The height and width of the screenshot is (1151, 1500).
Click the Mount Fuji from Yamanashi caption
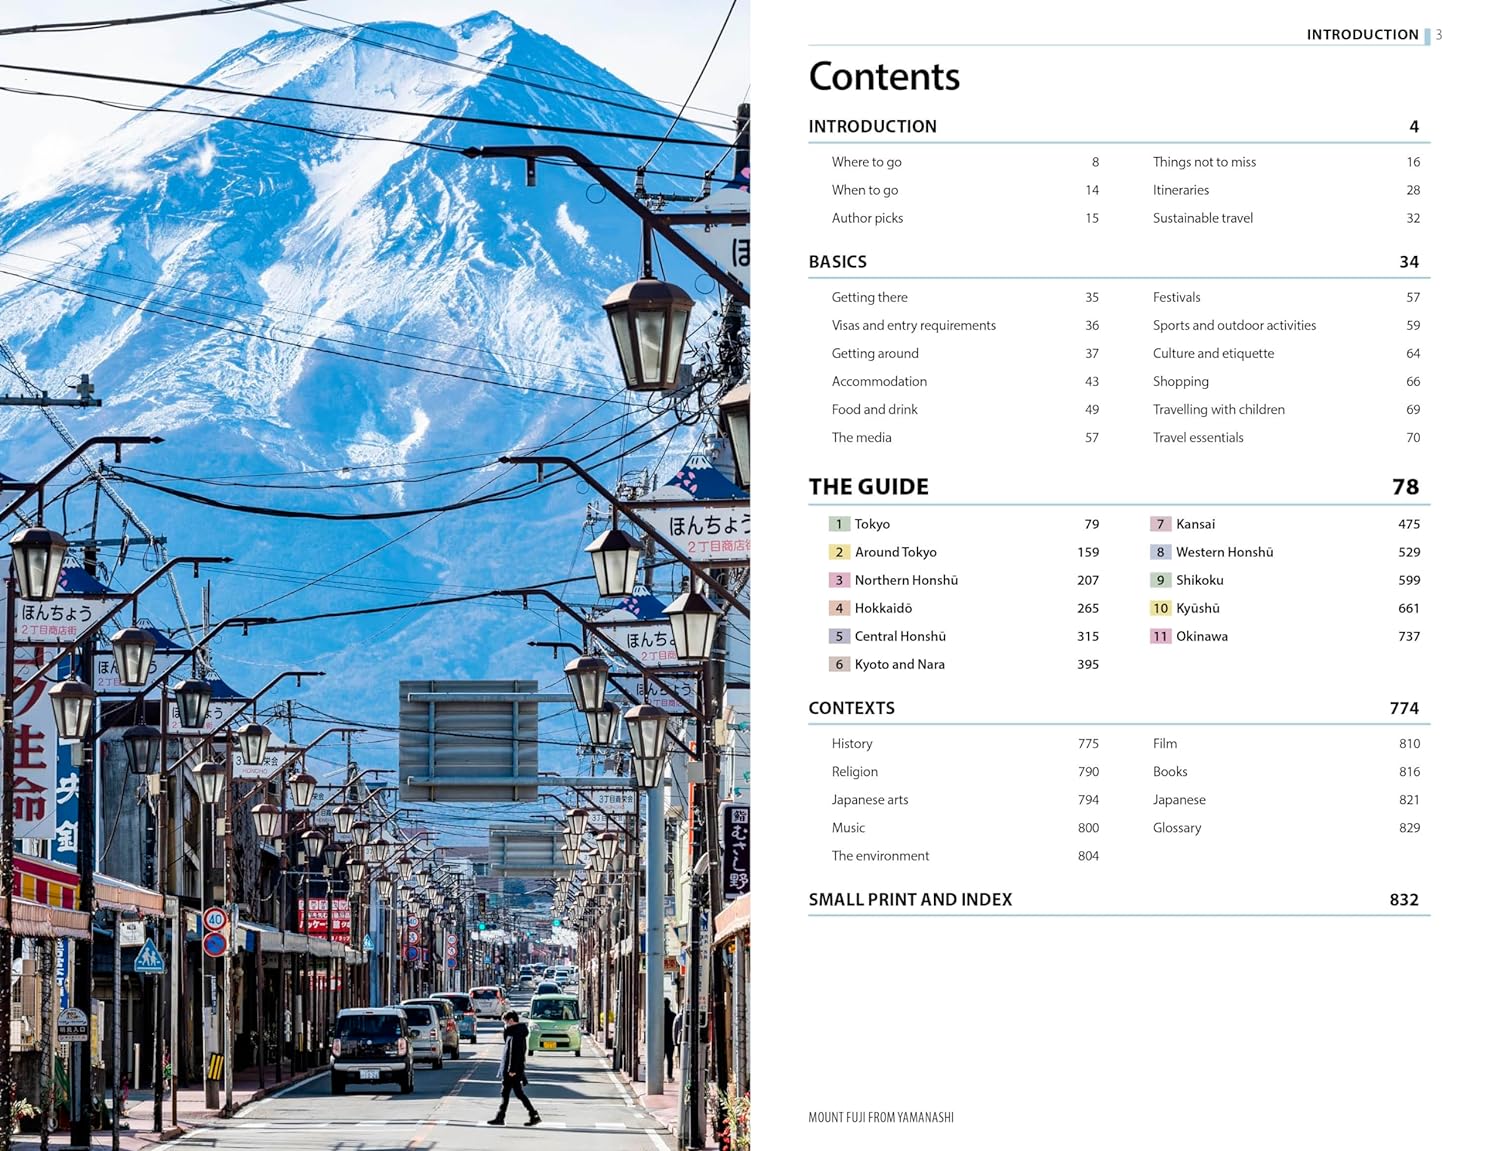[881, 1118]
